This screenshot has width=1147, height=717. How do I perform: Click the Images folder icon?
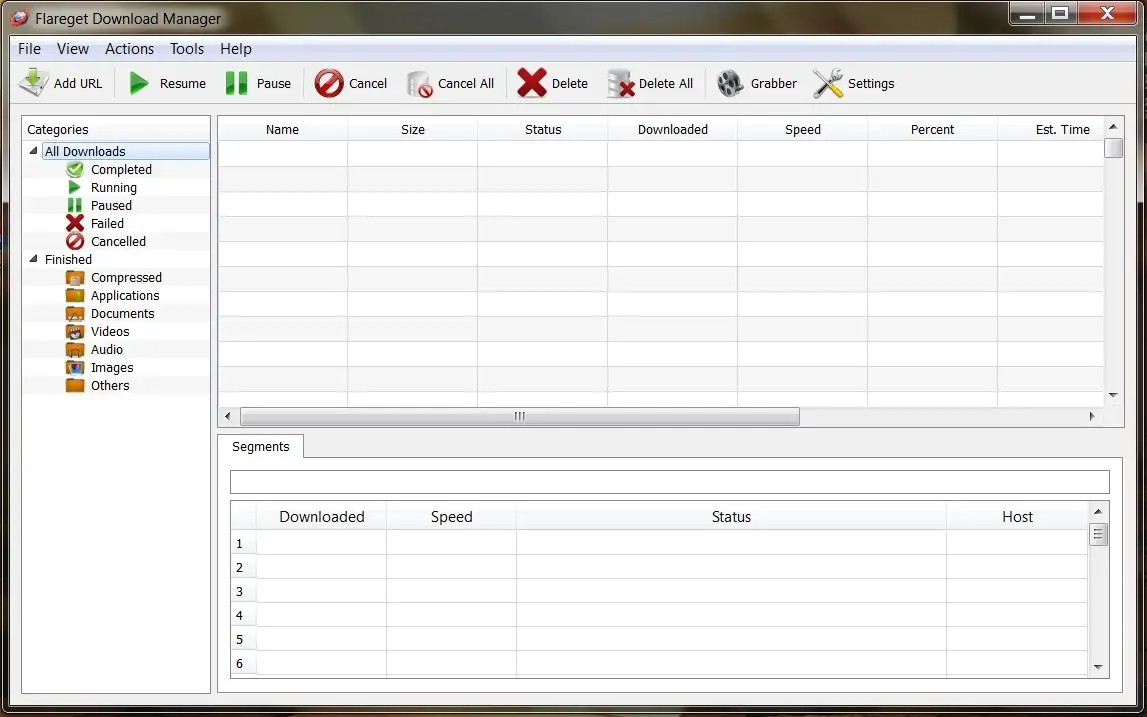(x=75, y=367)
